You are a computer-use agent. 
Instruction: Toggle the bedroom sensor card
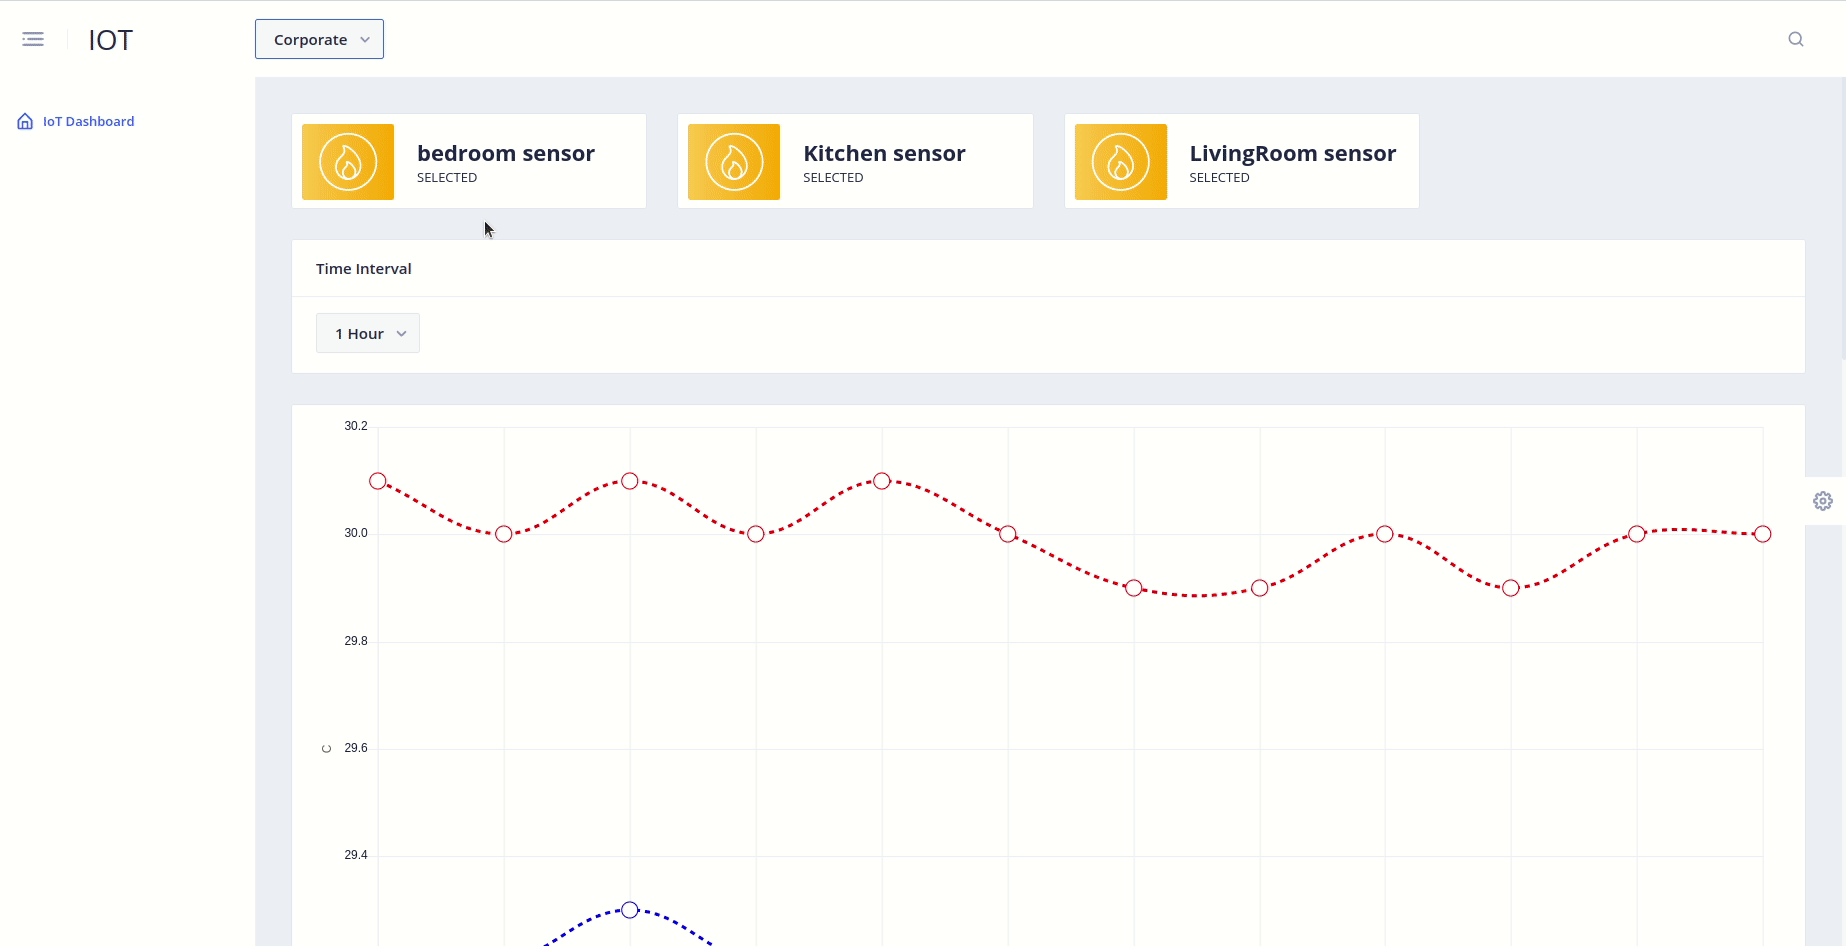(x=469, y=161)
